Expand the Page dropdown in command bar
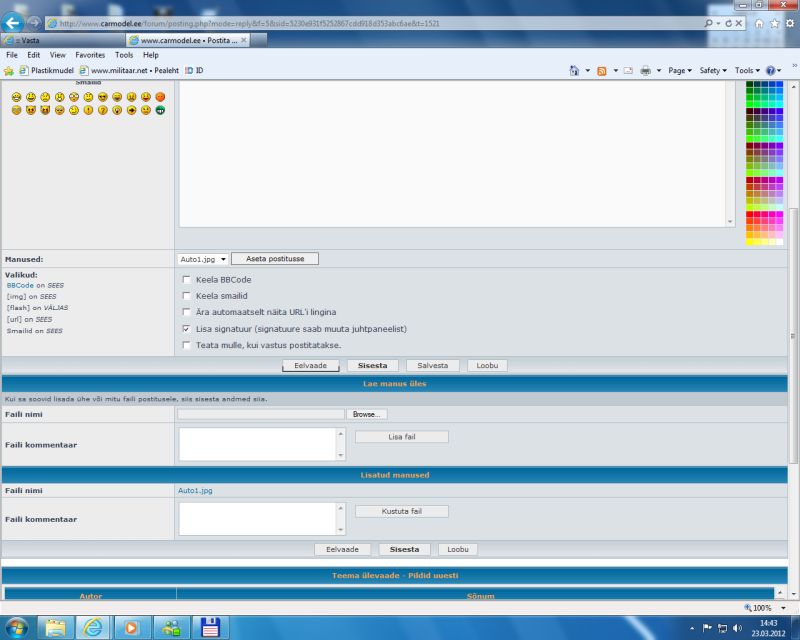Screen dimensions: 800x640 click(x=681, y=71)
